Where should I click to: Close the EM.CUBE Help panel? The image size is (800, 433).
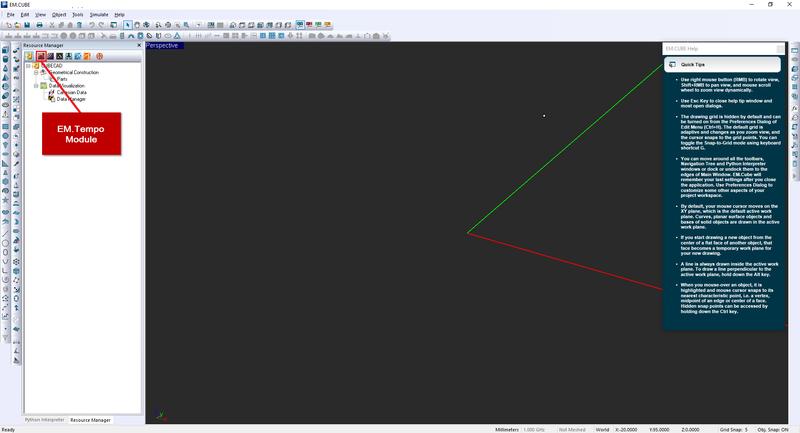click(x=780, y=49)
